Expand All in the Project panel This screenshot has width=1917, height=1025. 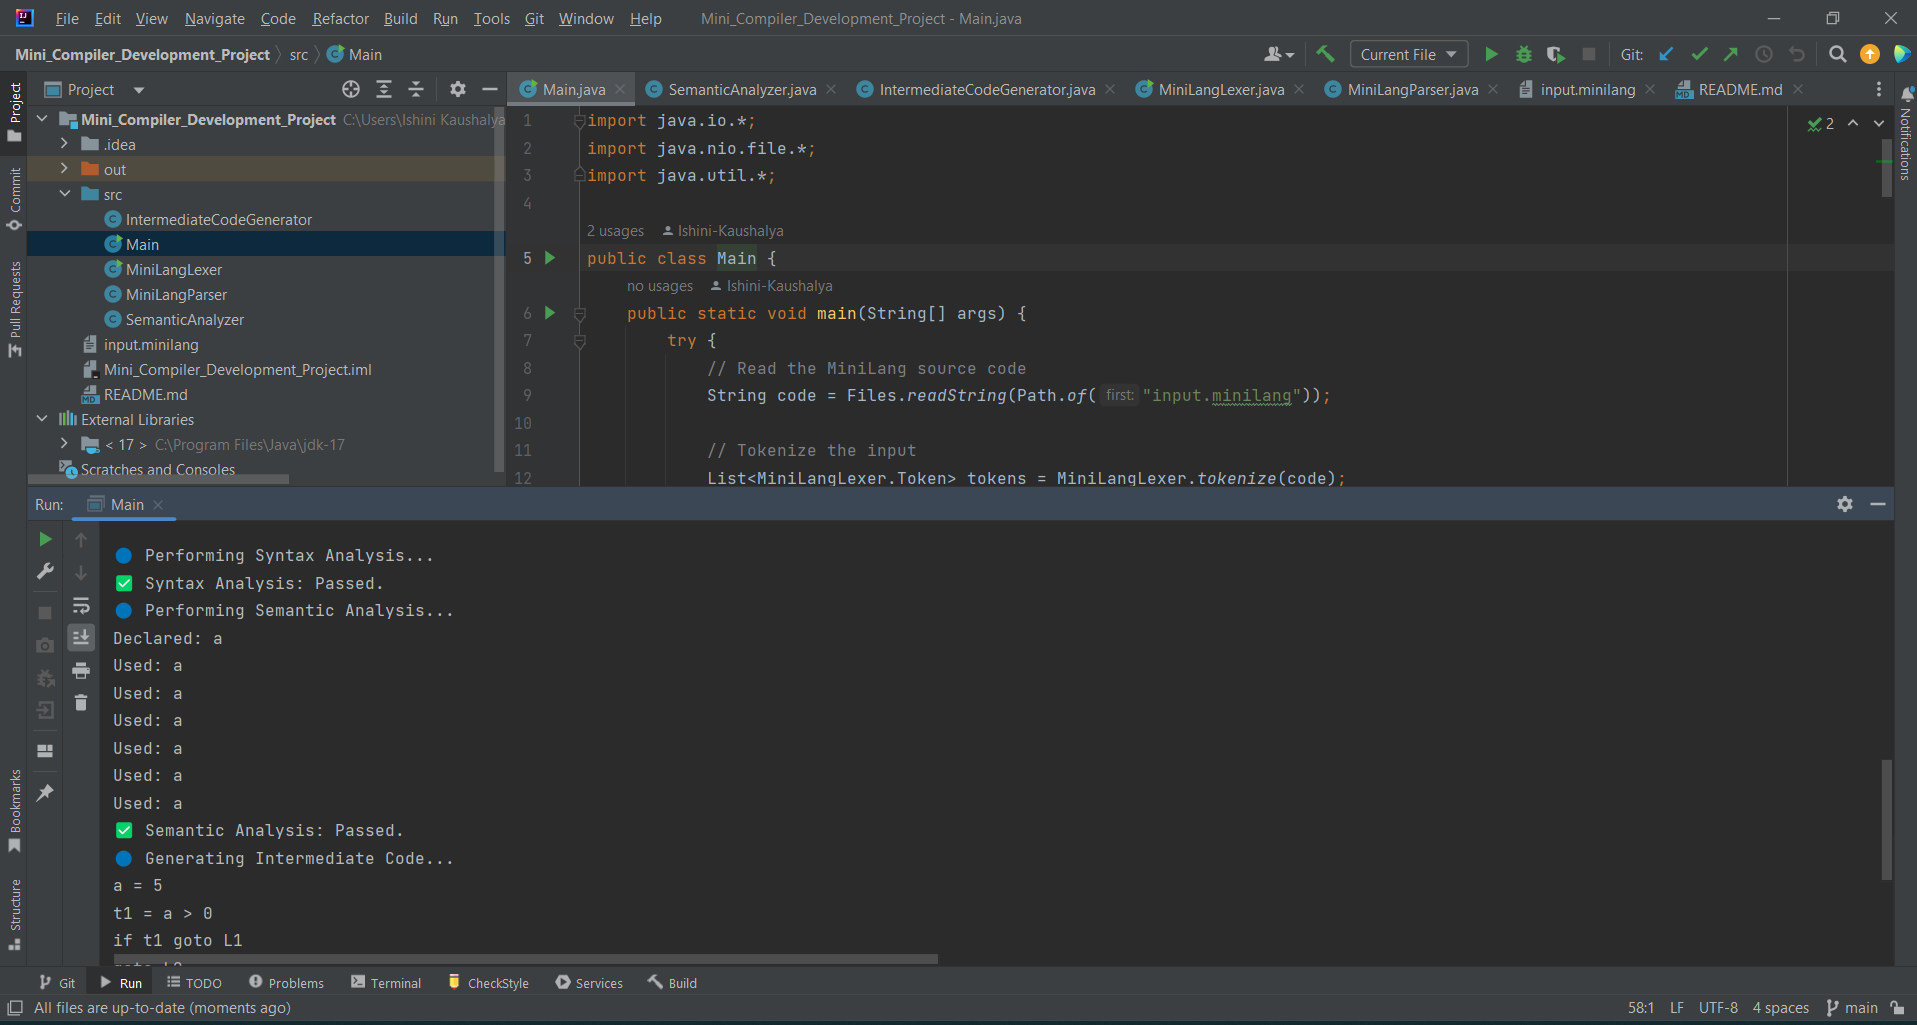pos(384,89)
